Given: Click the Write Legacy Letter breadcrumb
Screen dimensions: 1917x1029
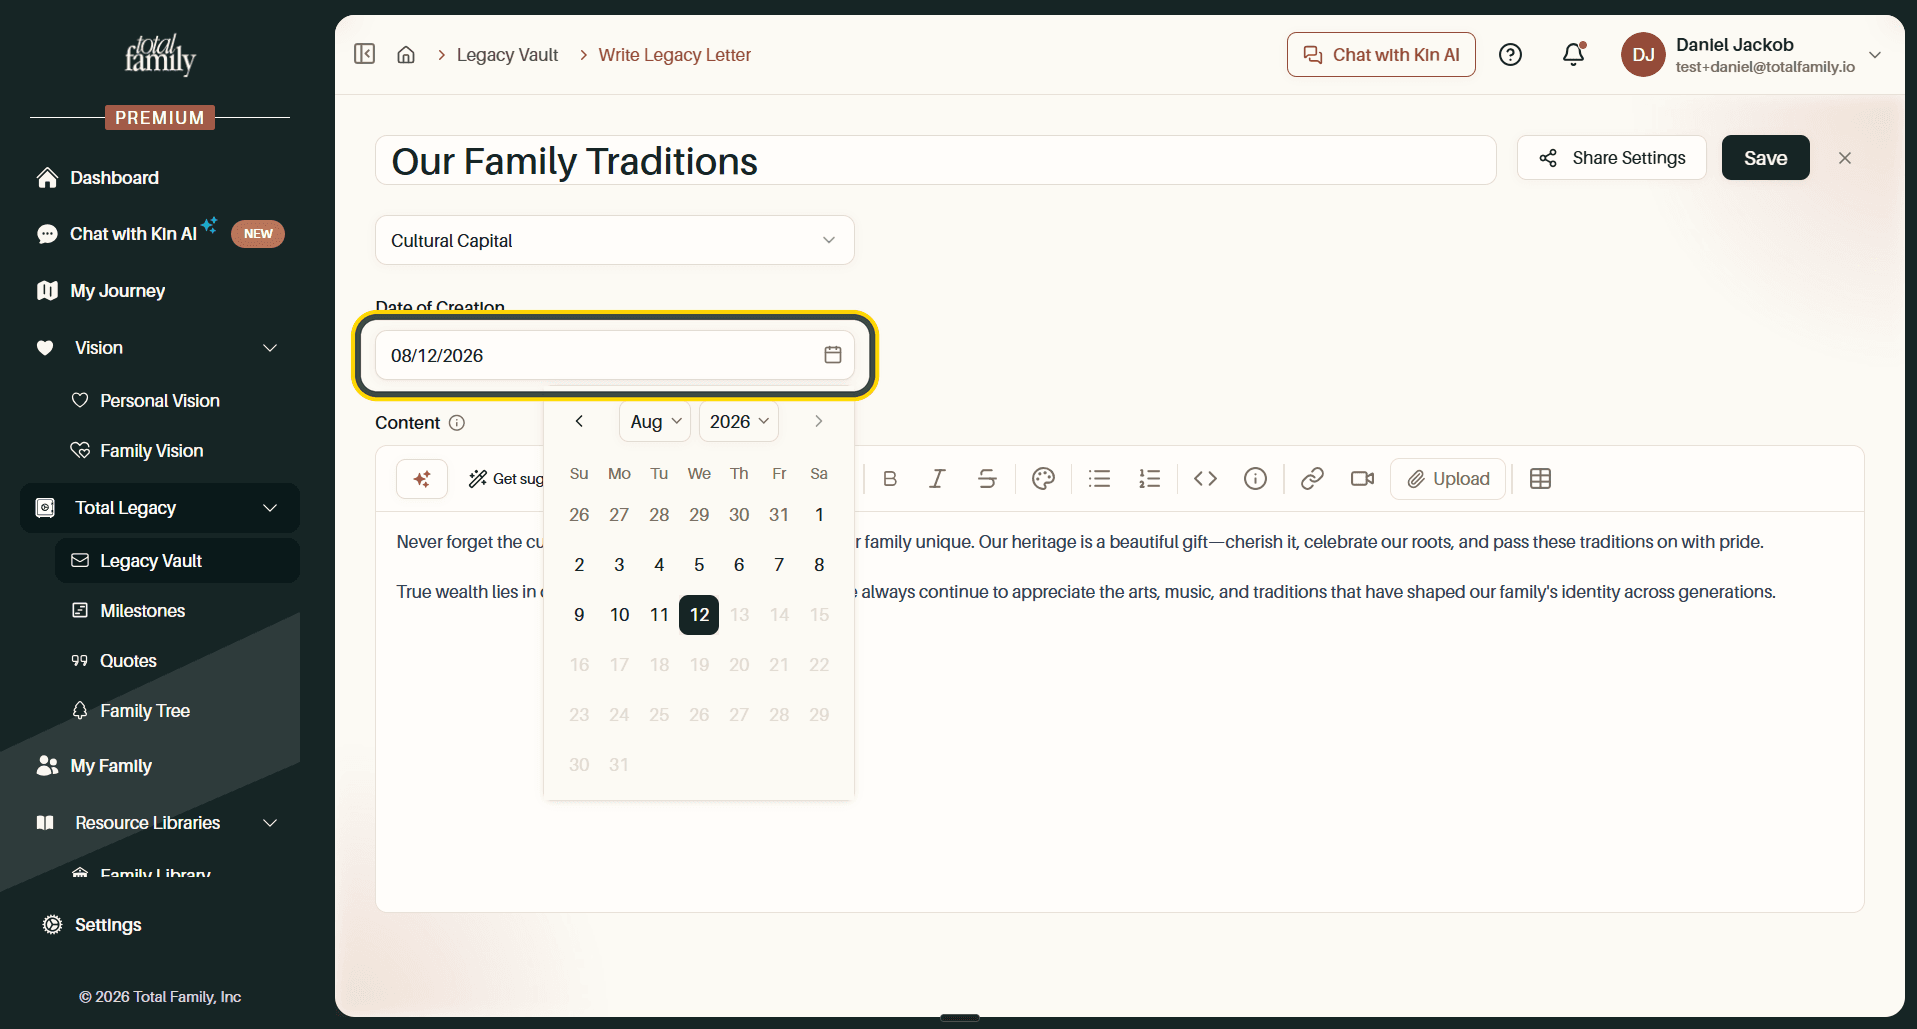Looking at the screenshot, I should click(x=675, y=55).
